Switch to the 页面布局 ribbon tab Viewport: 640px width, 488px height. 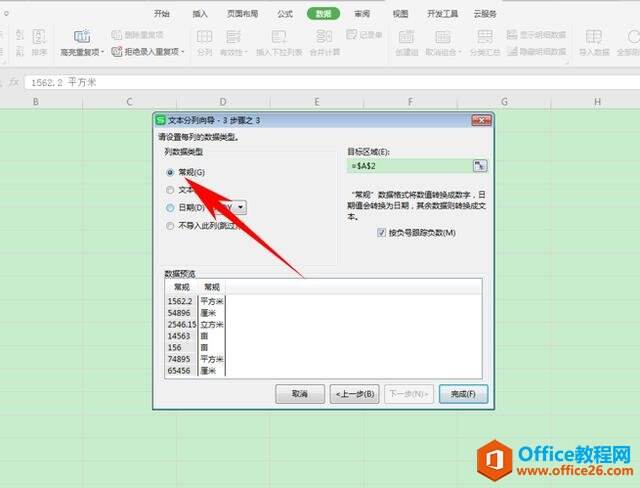(x=242, y=14)
